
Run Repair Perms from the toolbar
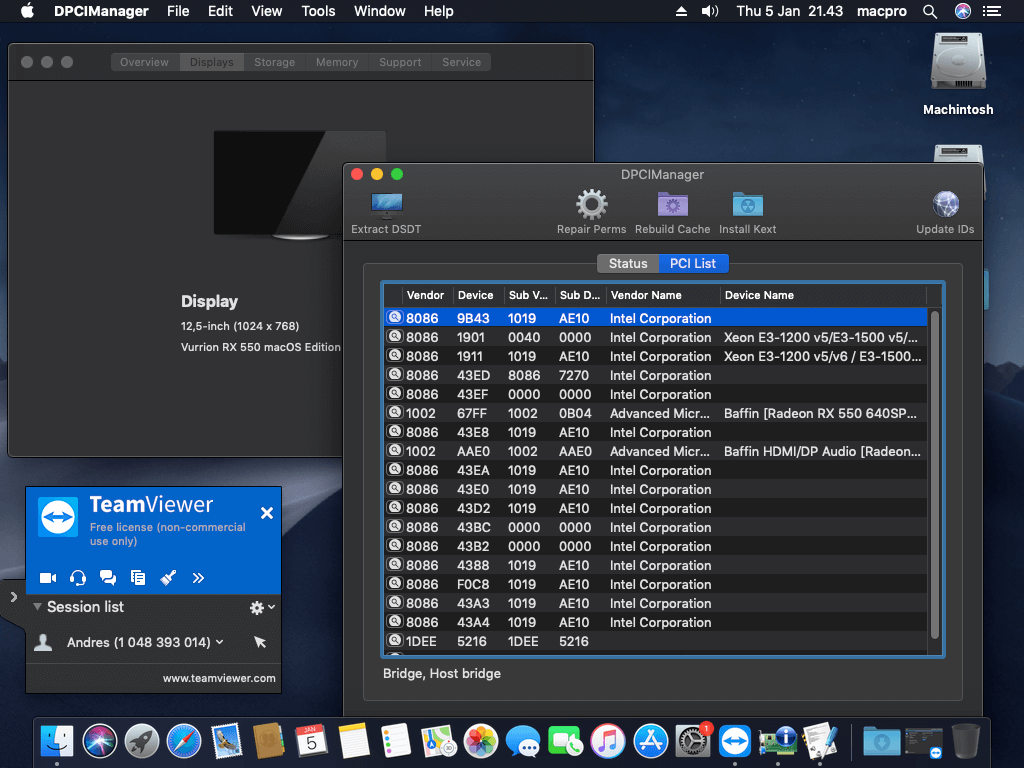[591, 206]
